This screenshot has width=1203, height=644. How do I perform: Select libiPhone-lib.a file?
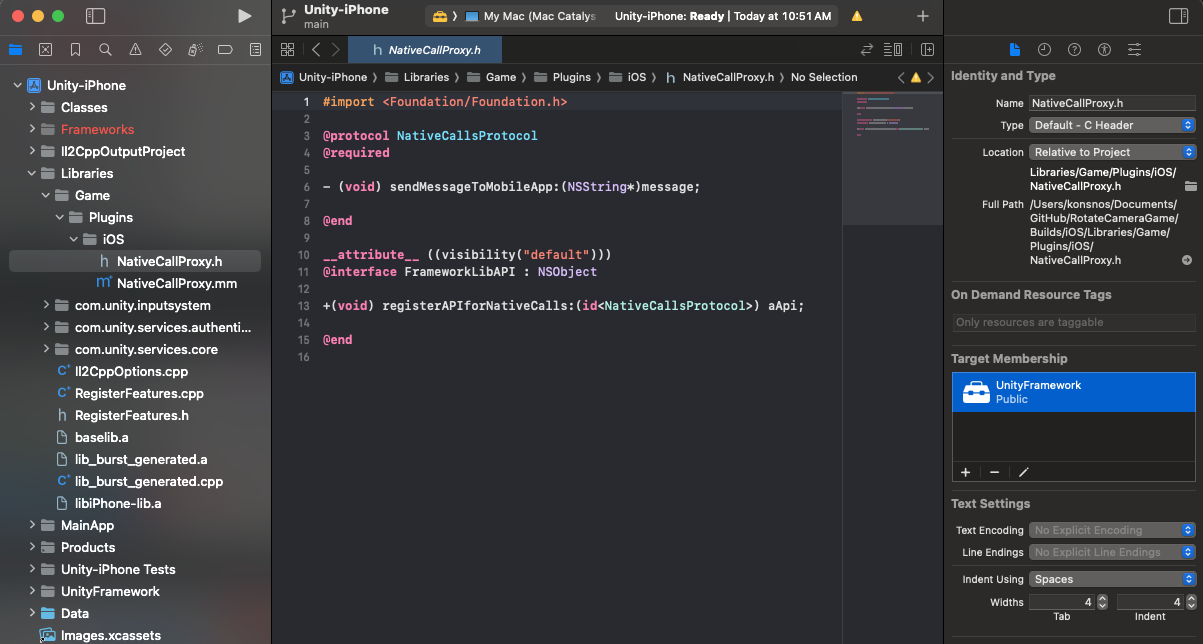tap(118, 503)
